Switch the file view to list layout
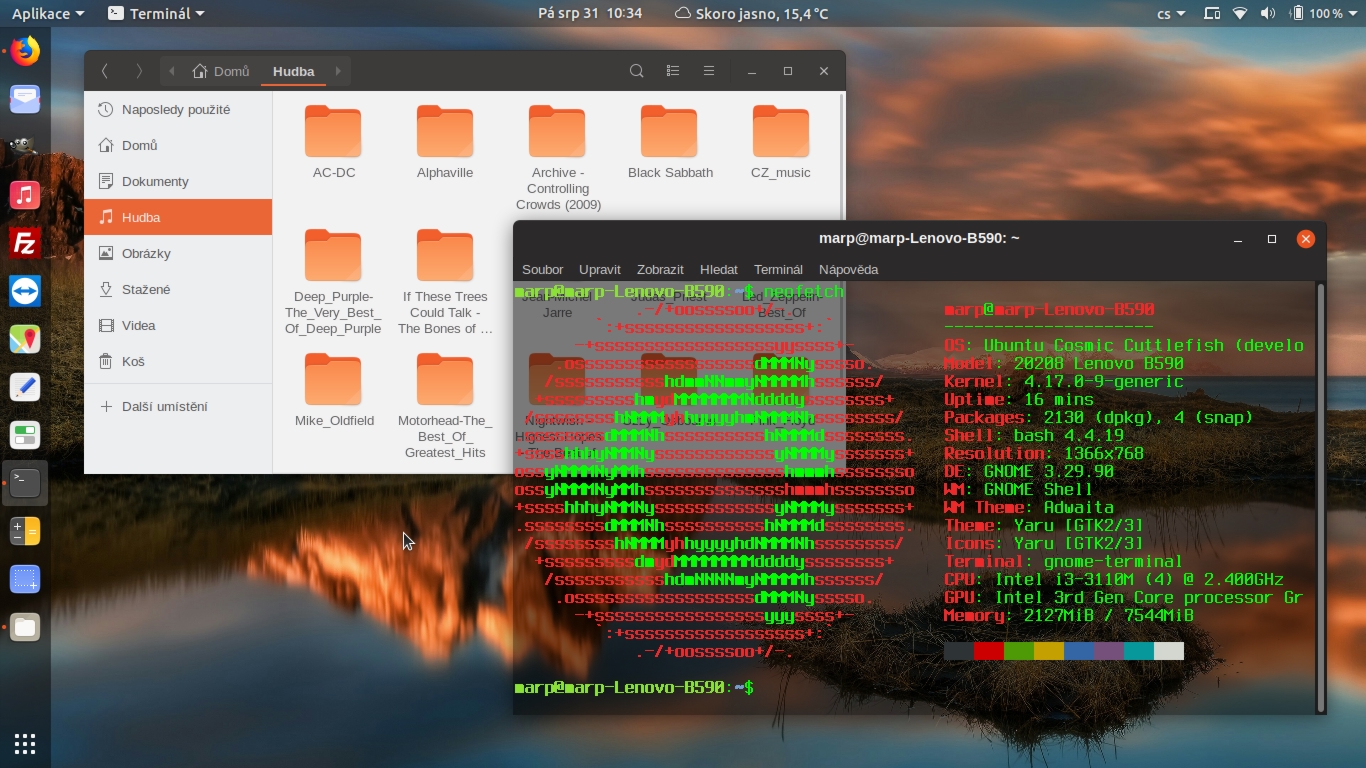The width and height of the screenshot is (1366, 768). [x=672, y=71]
